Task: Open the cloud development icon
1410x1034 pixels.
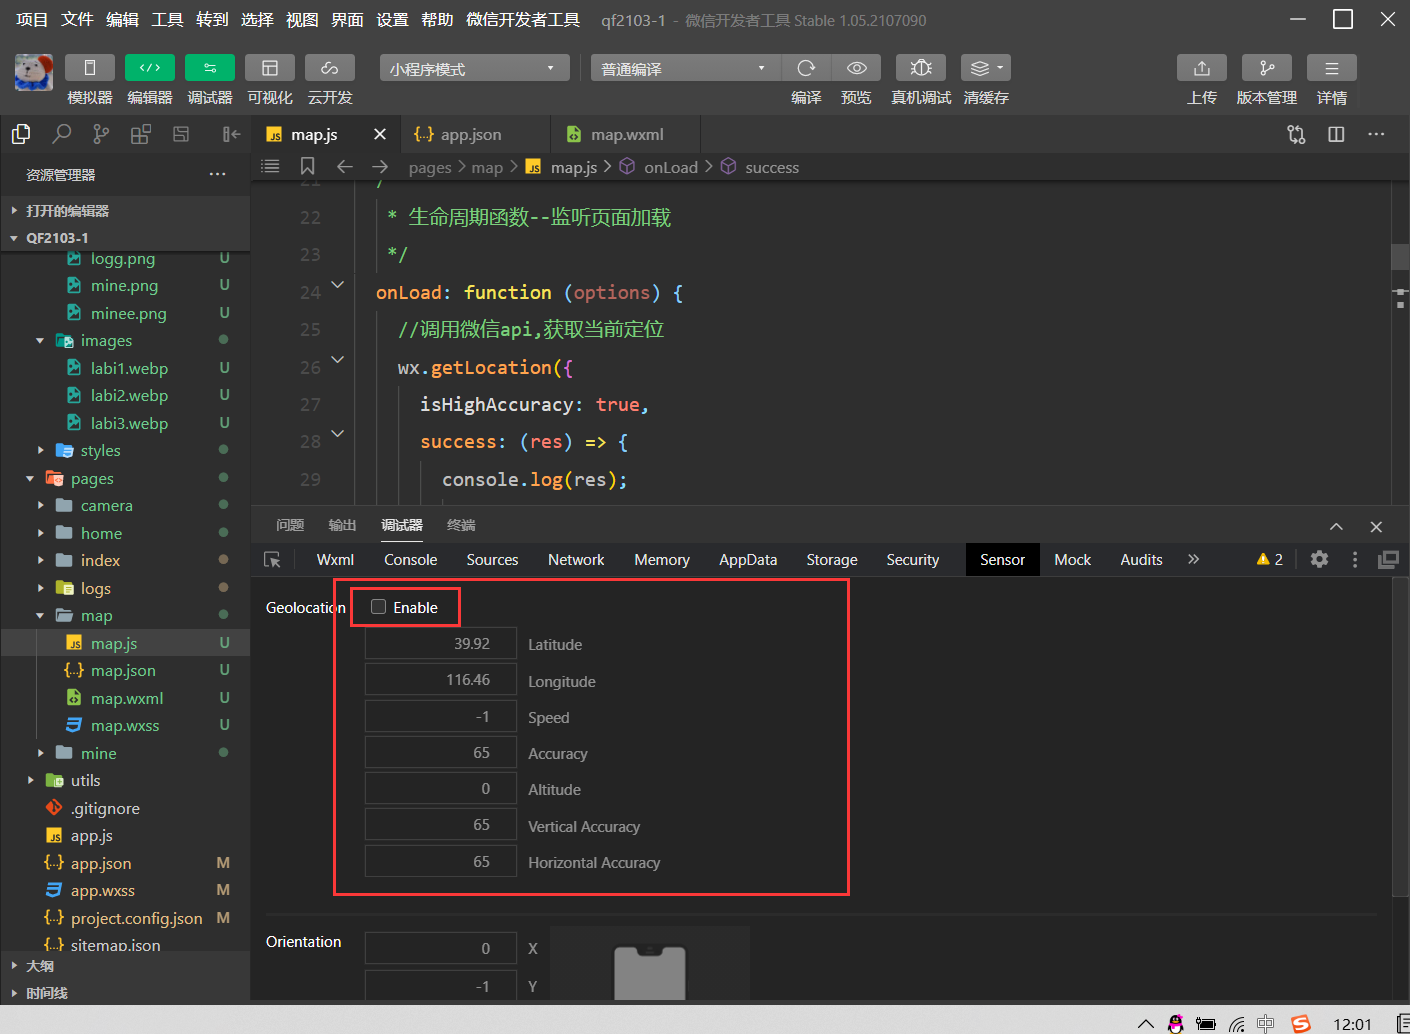Action: (330, 68)
